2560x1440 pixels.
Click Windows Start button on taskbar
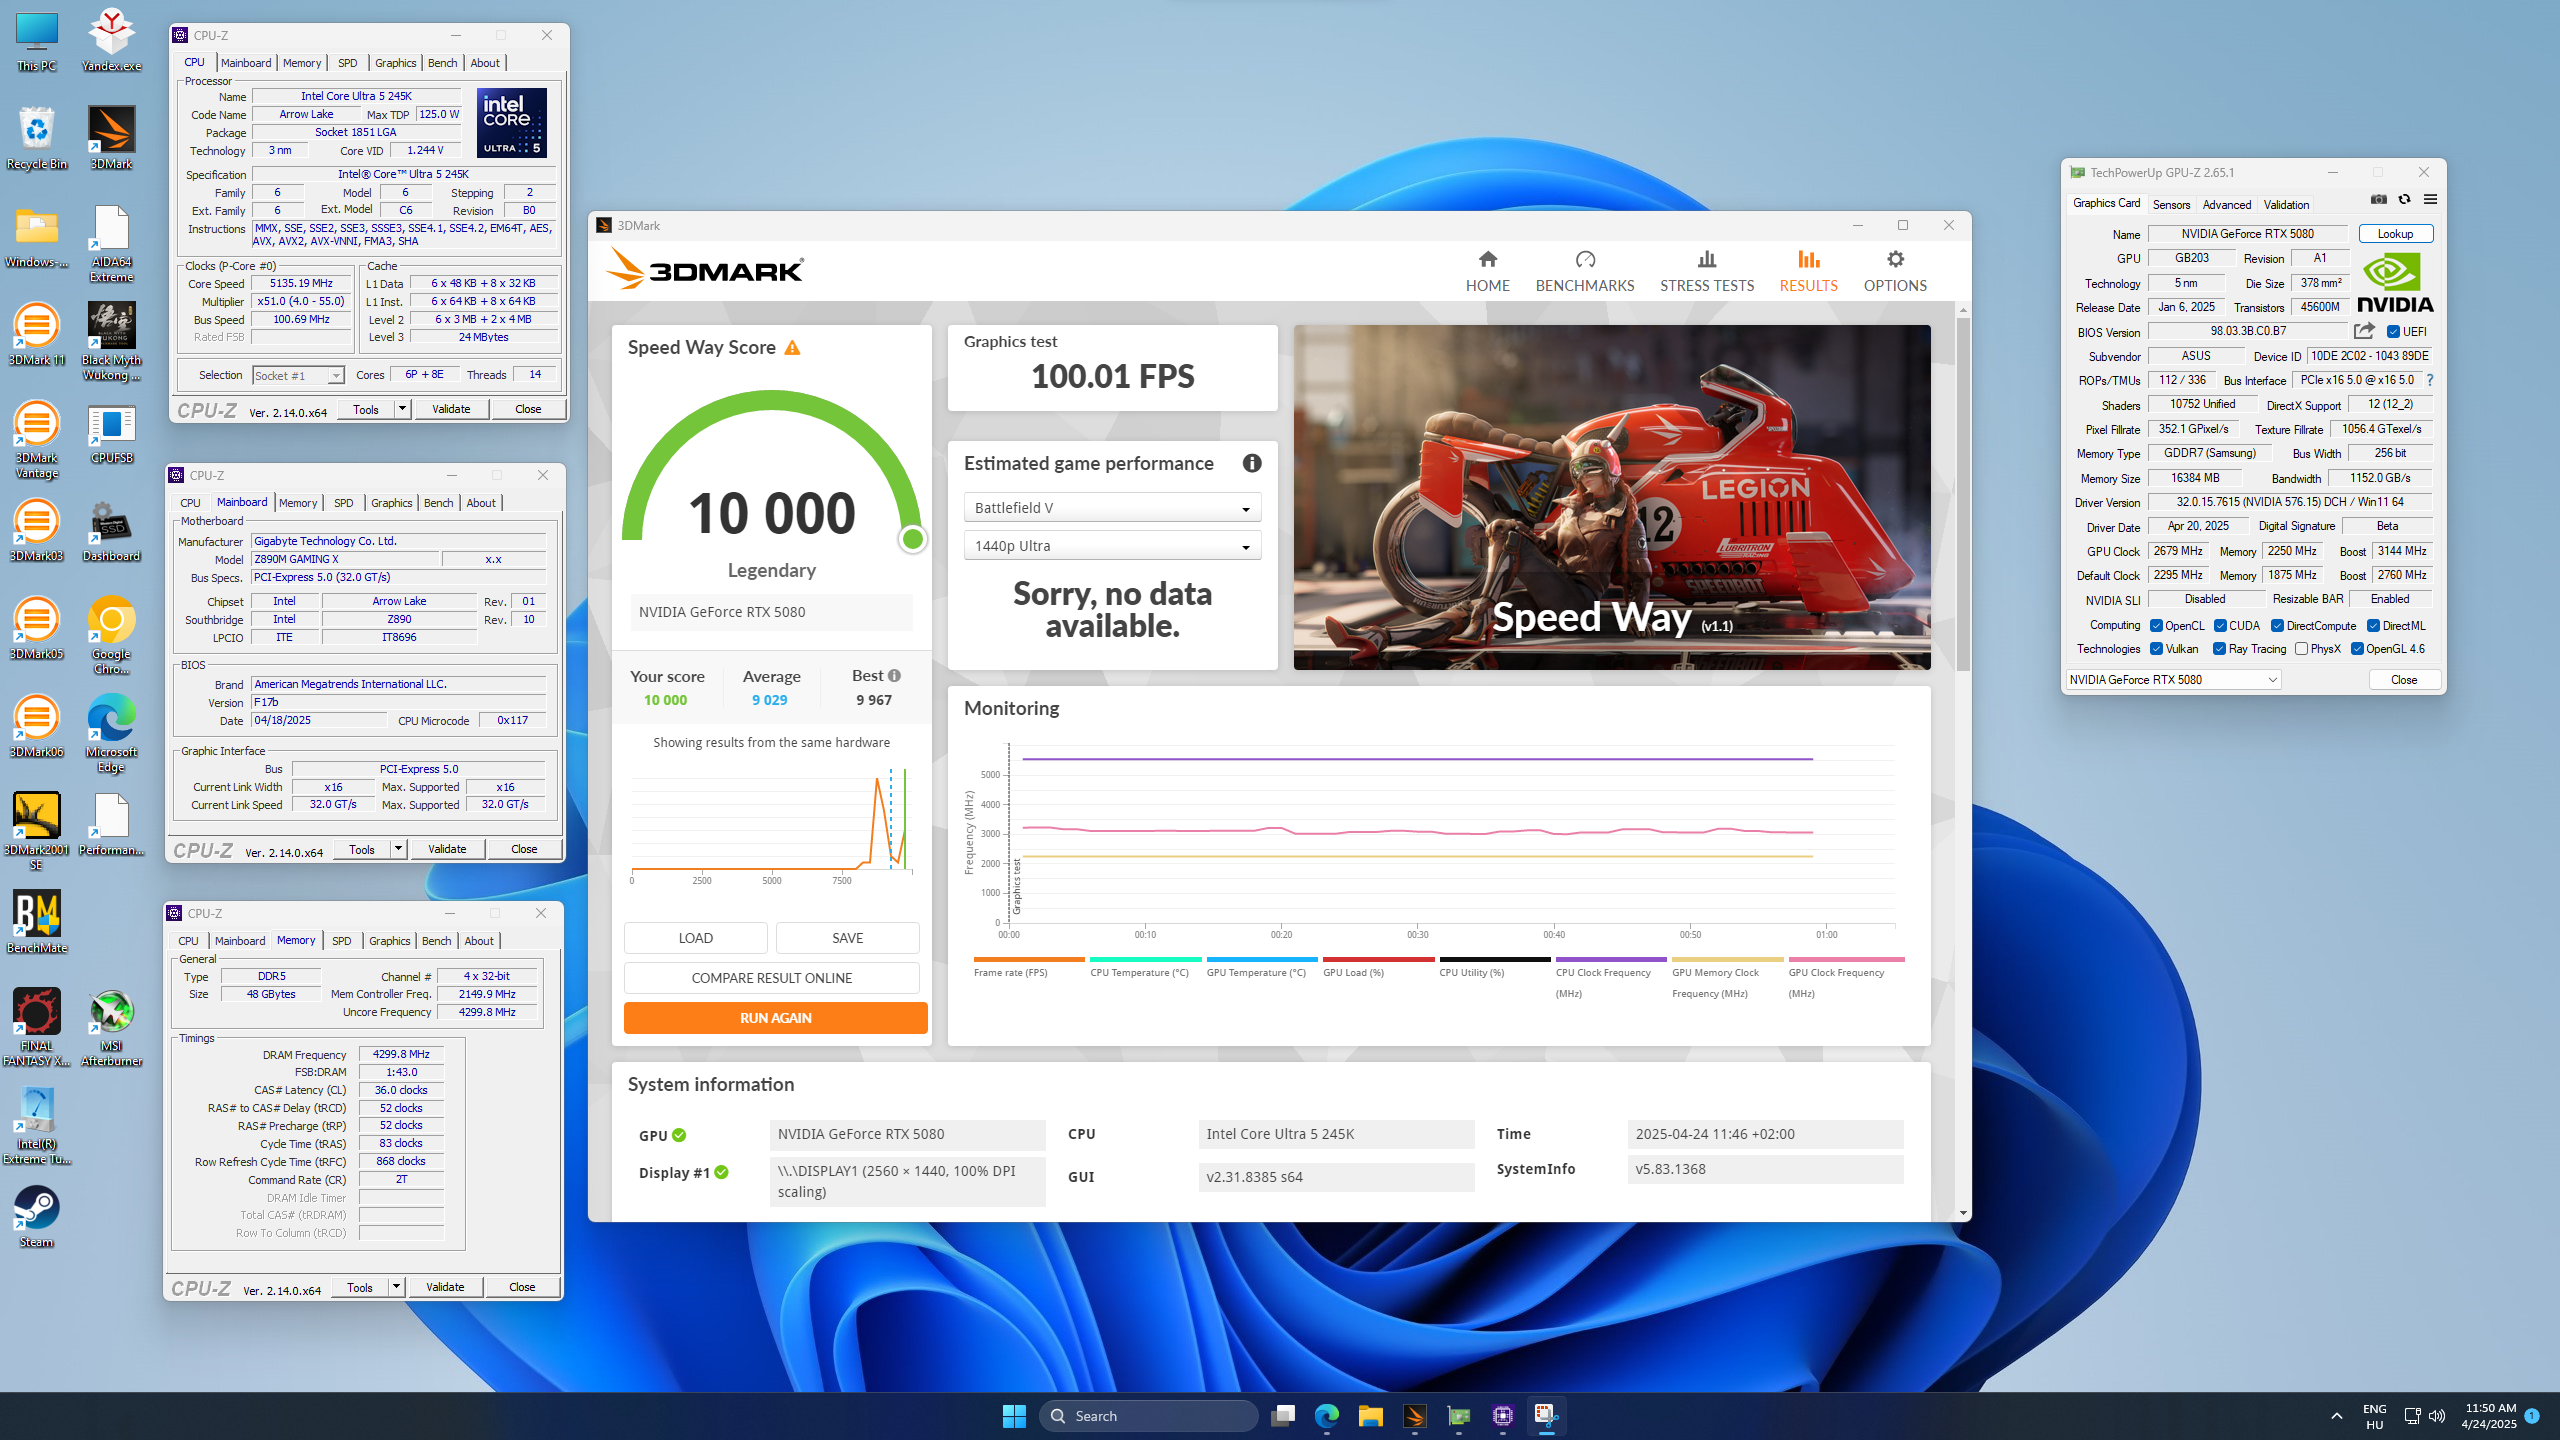(1014, 1415)
